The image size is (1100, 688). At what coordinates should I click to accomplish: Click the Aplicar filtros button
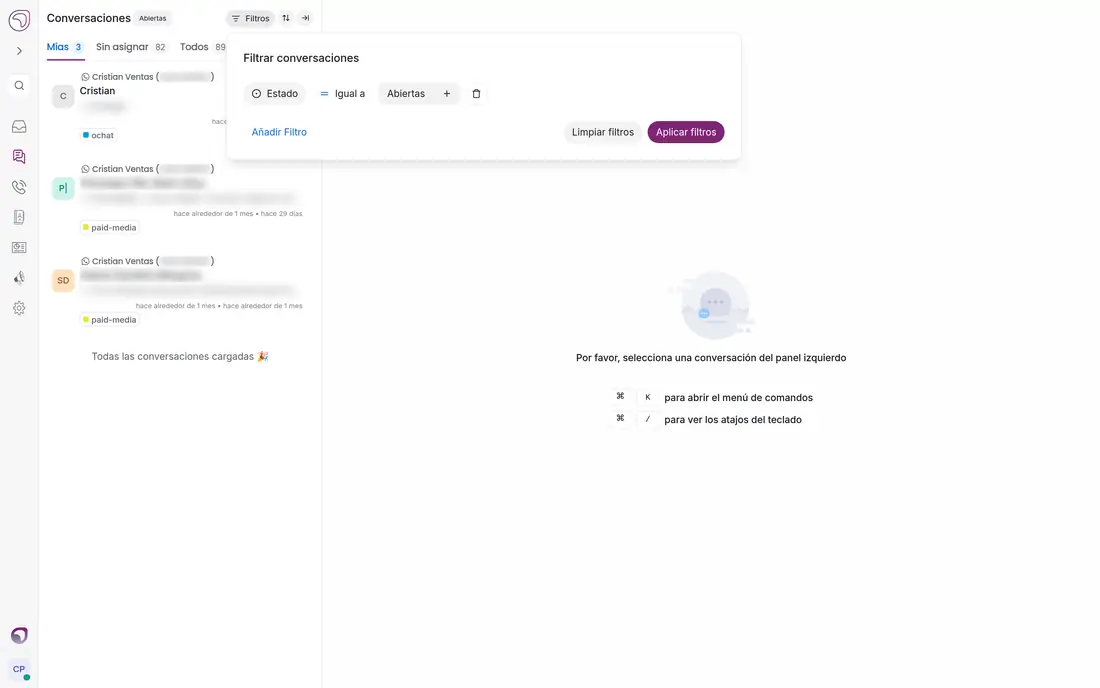[686, 132]
